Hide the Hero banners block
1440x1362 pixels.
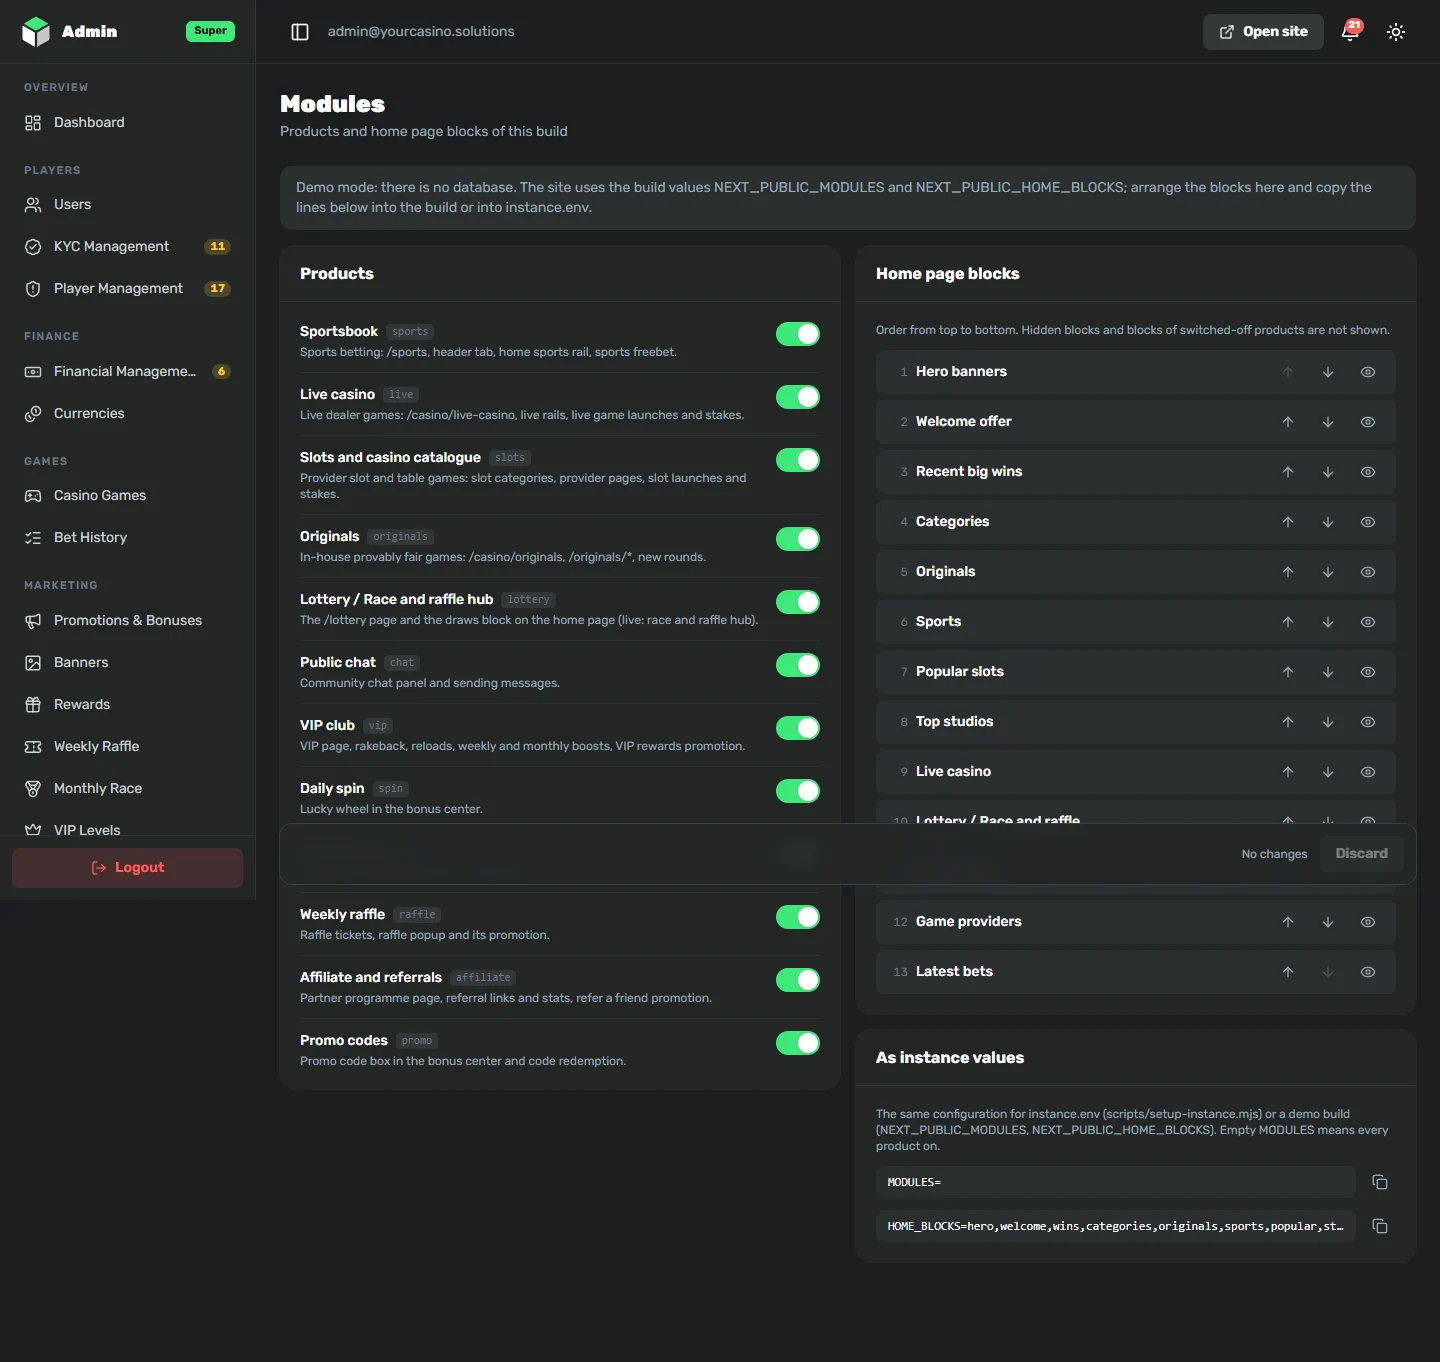tap(1368, 372)
